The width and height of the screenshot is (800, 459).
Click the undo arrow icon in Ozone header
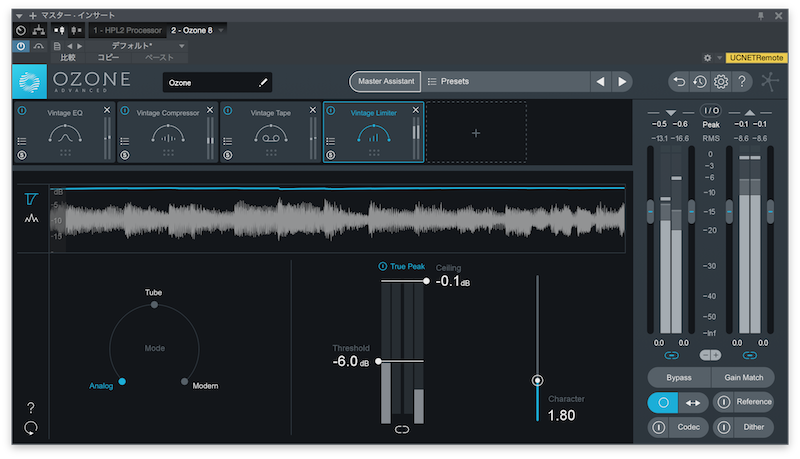pos(679,82)
